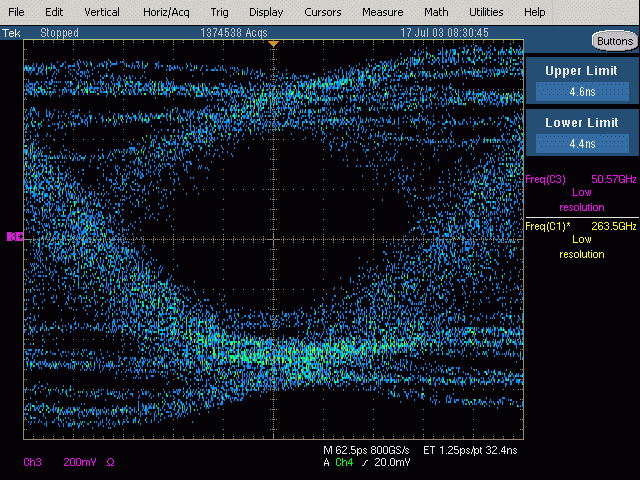The width and height of the screenshot is (640, 480).
Task: Select the Upper Limit 4.6ns field
Action: point(582,91)
